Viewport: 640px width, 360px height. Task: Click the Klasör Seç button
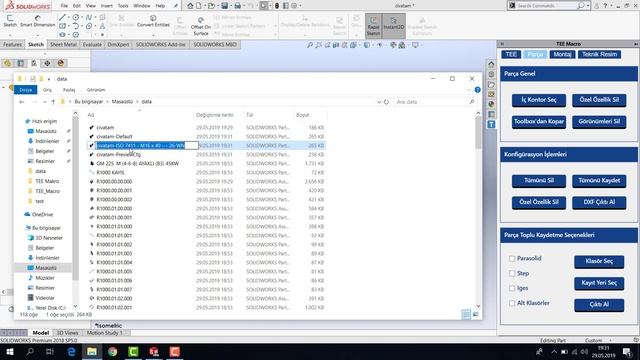[599, 262]
